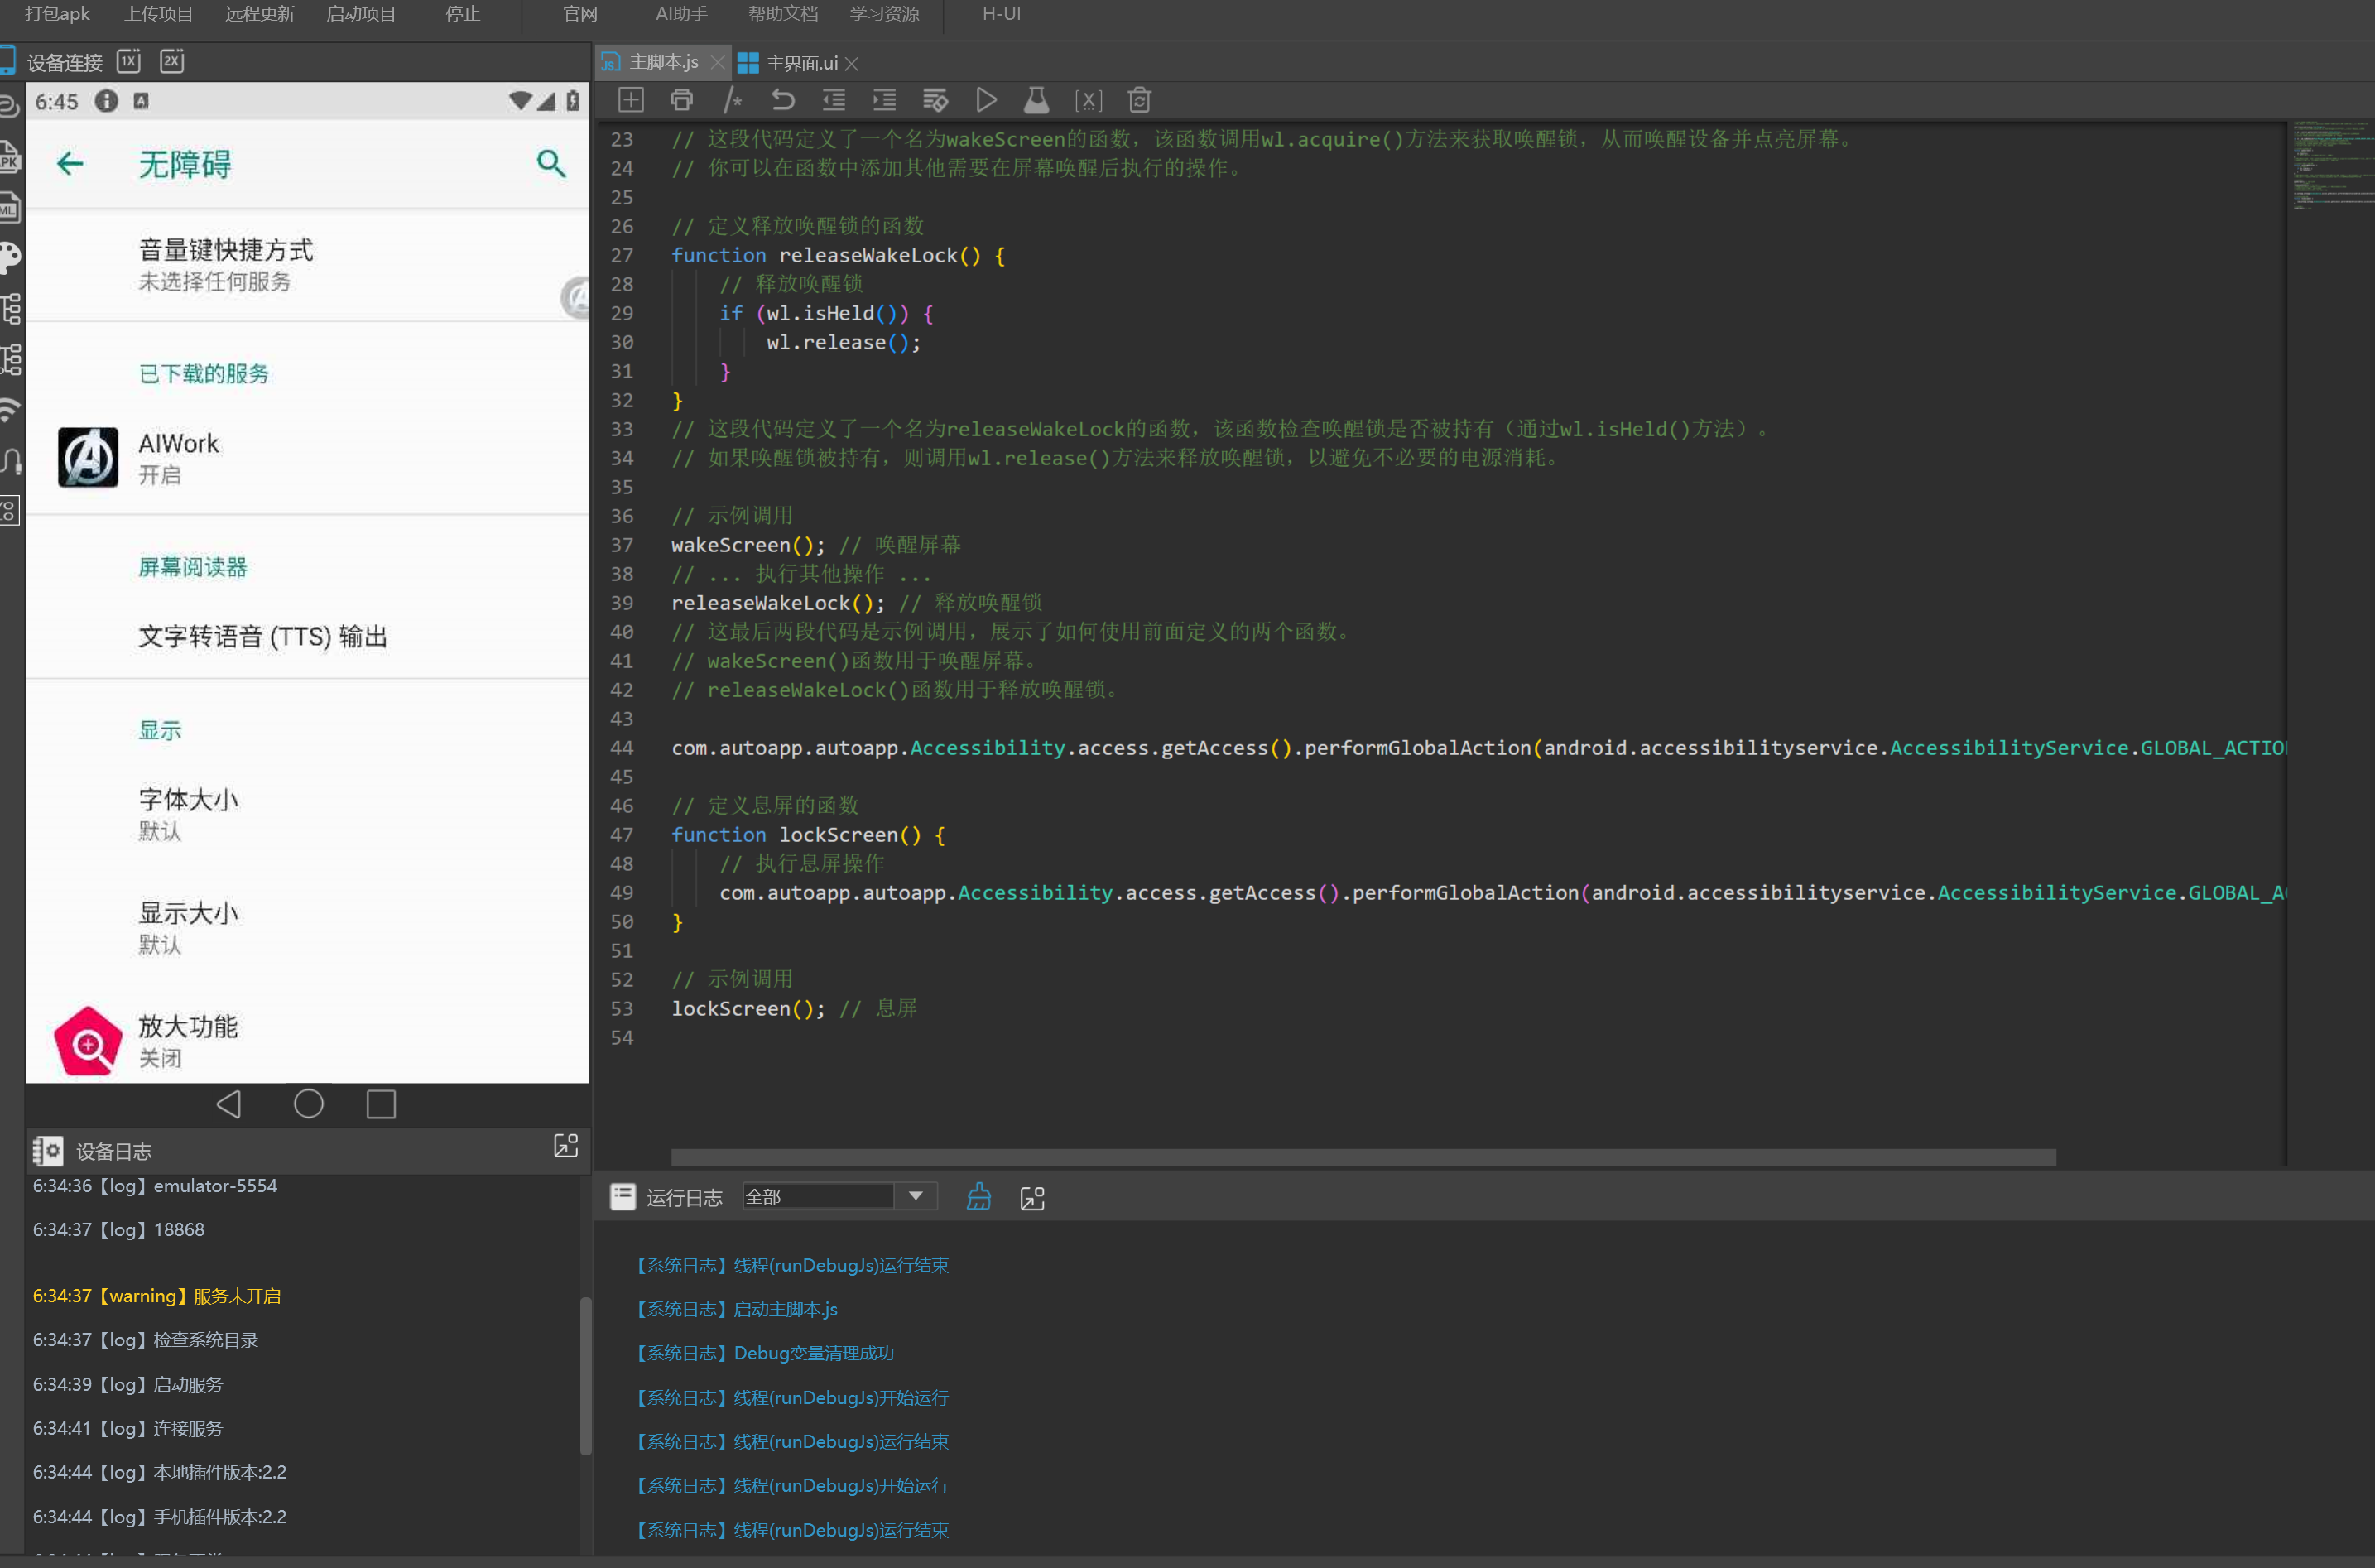
Task: Switch to the 主脚本.js tab
Action: [x=664, y=62]
